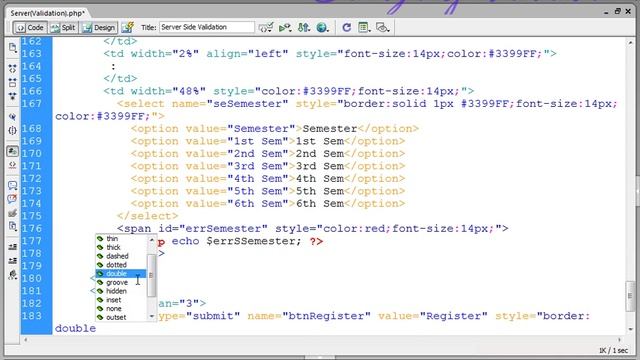Image resolution: width=640 pixels, height=360 pixels.
Task: Click code hint list scroll-down arrow
Action: 151,316
